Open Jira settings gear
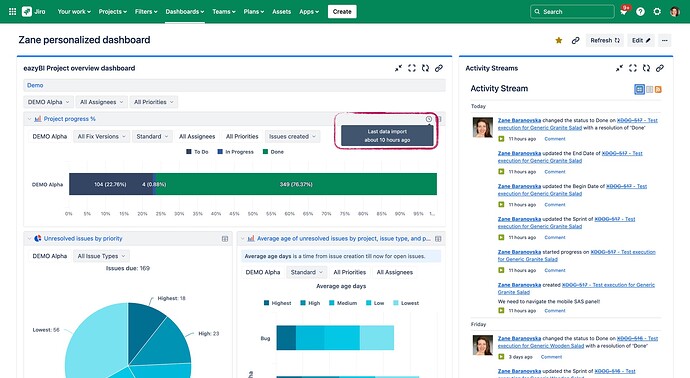 (x=657, y=11)
